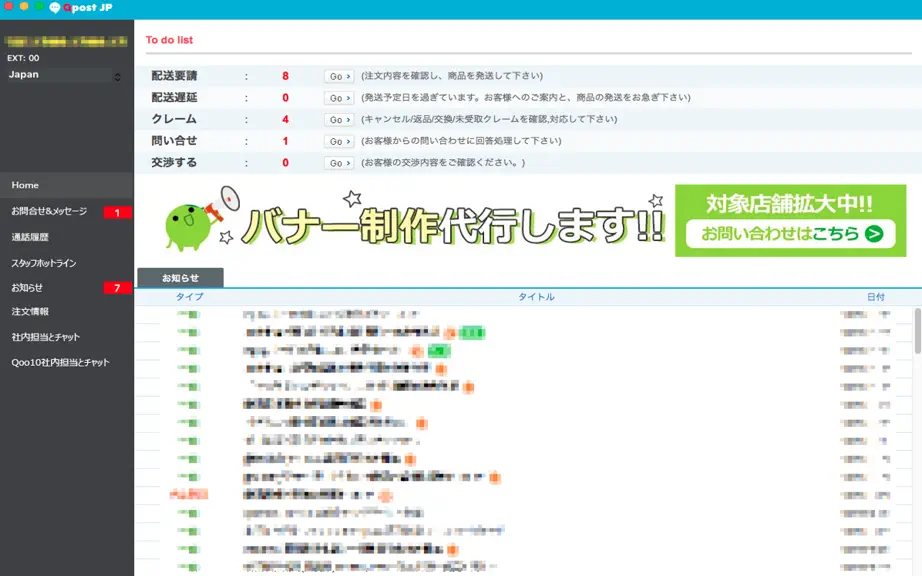This screenshot has width=922, height=576.
Task: Select the お知らせ tab above the list
Action: [x=181, y=277]
